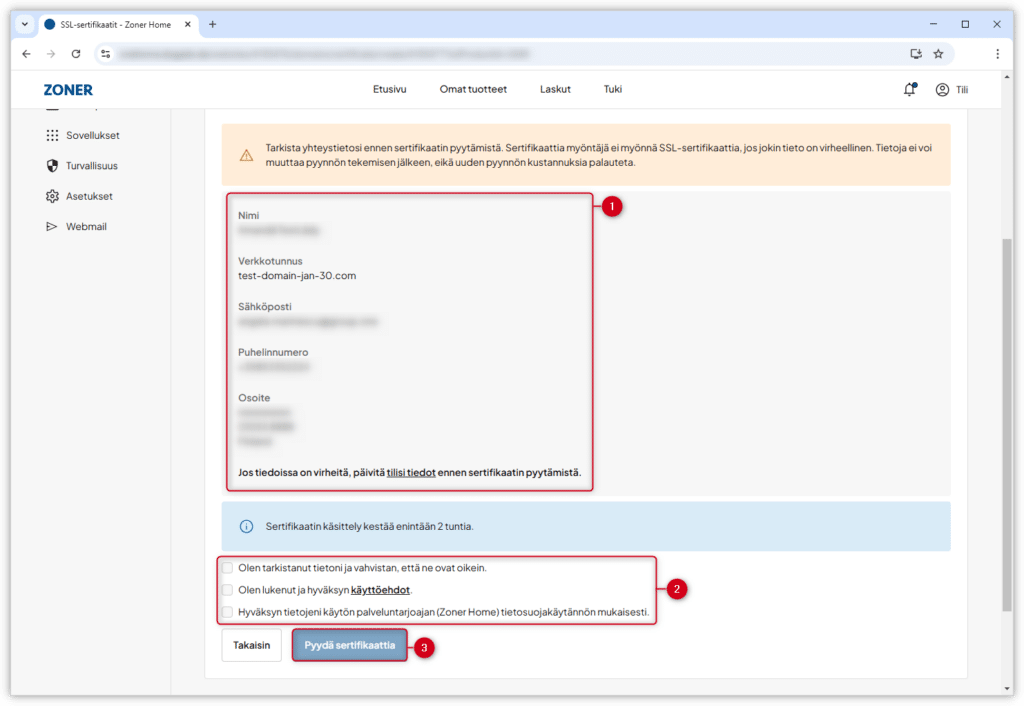The height and width of the screenshot is (706, 1024).
Task: Tick 'Olen lukenut ja hyväksyn käyttöehdot' checkbox
Action: click(228, 590)
